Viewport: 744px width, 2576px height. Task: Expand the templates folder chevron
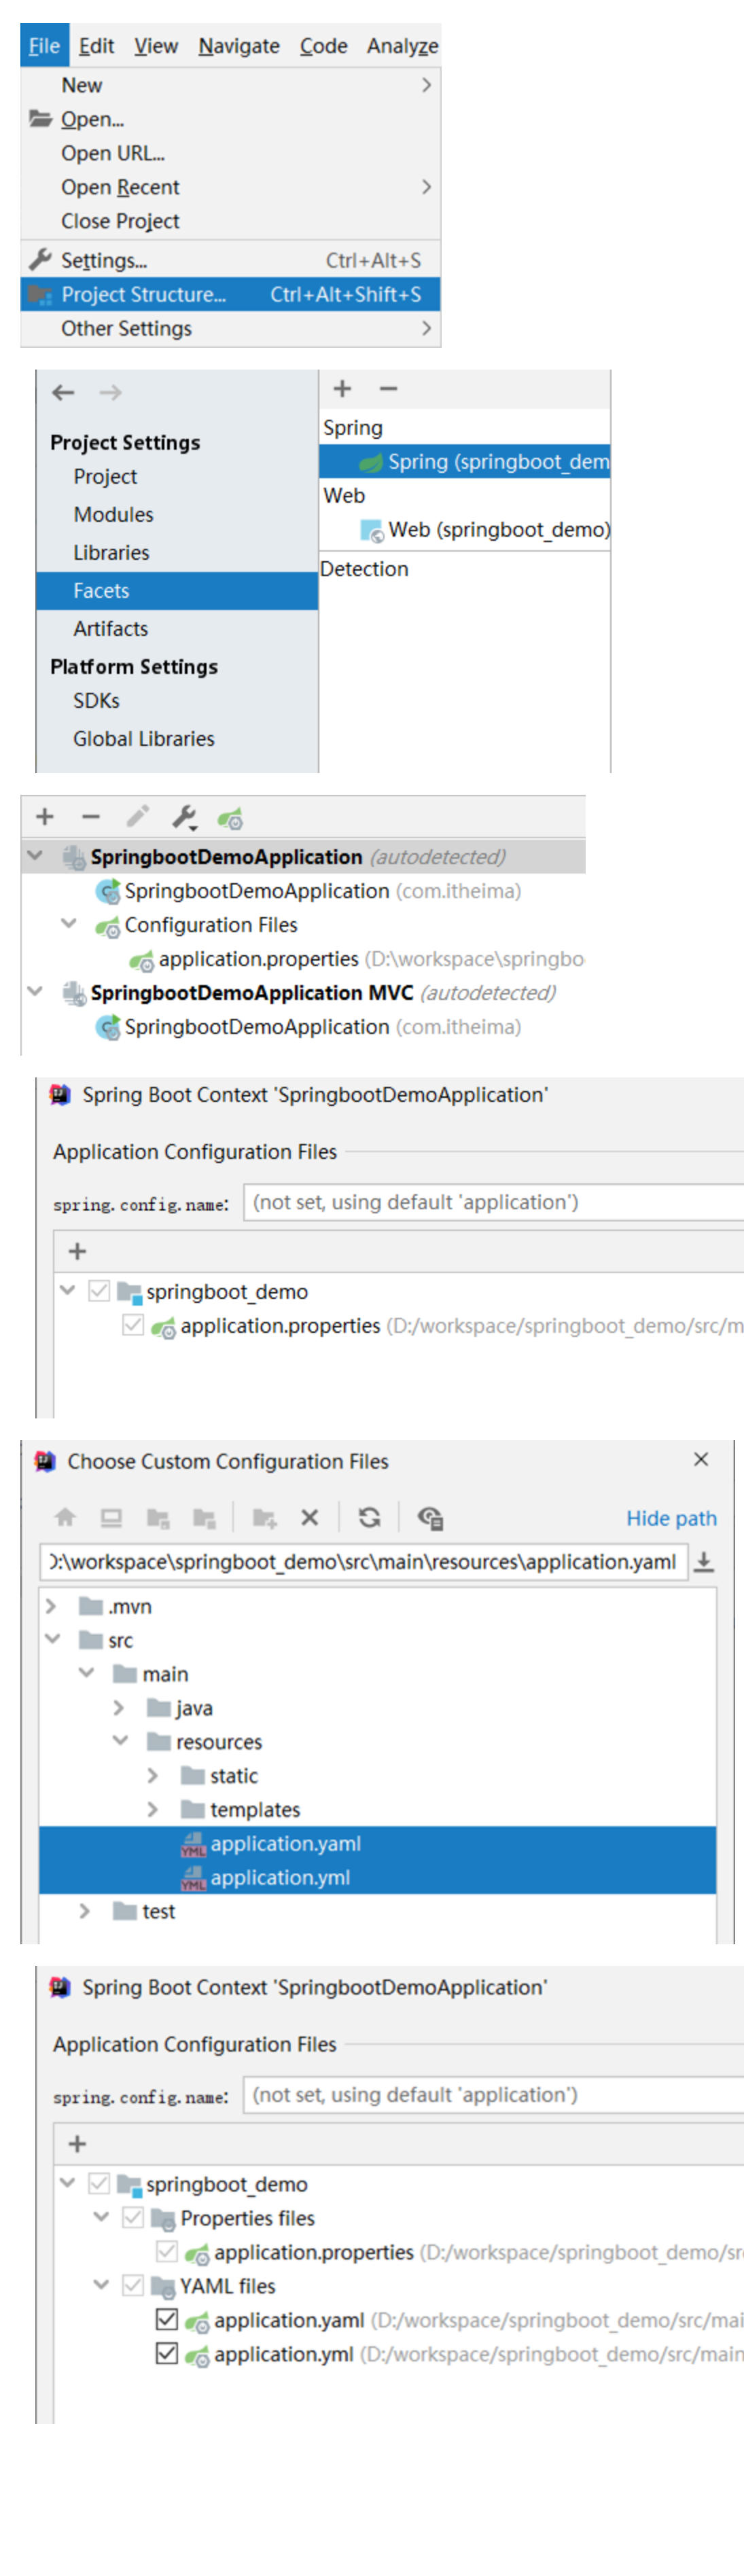[153, 1810]
